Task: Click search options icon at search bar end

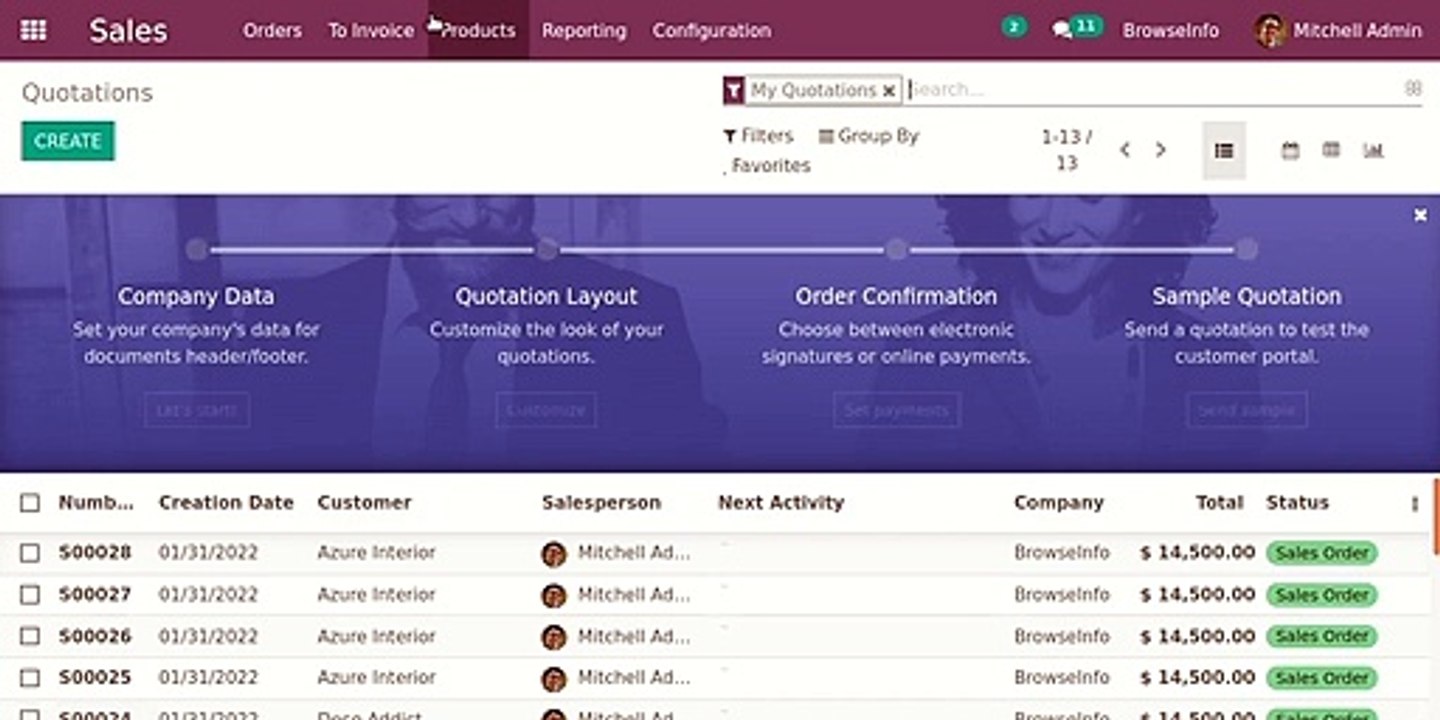Action: [x=1413, y=89]
